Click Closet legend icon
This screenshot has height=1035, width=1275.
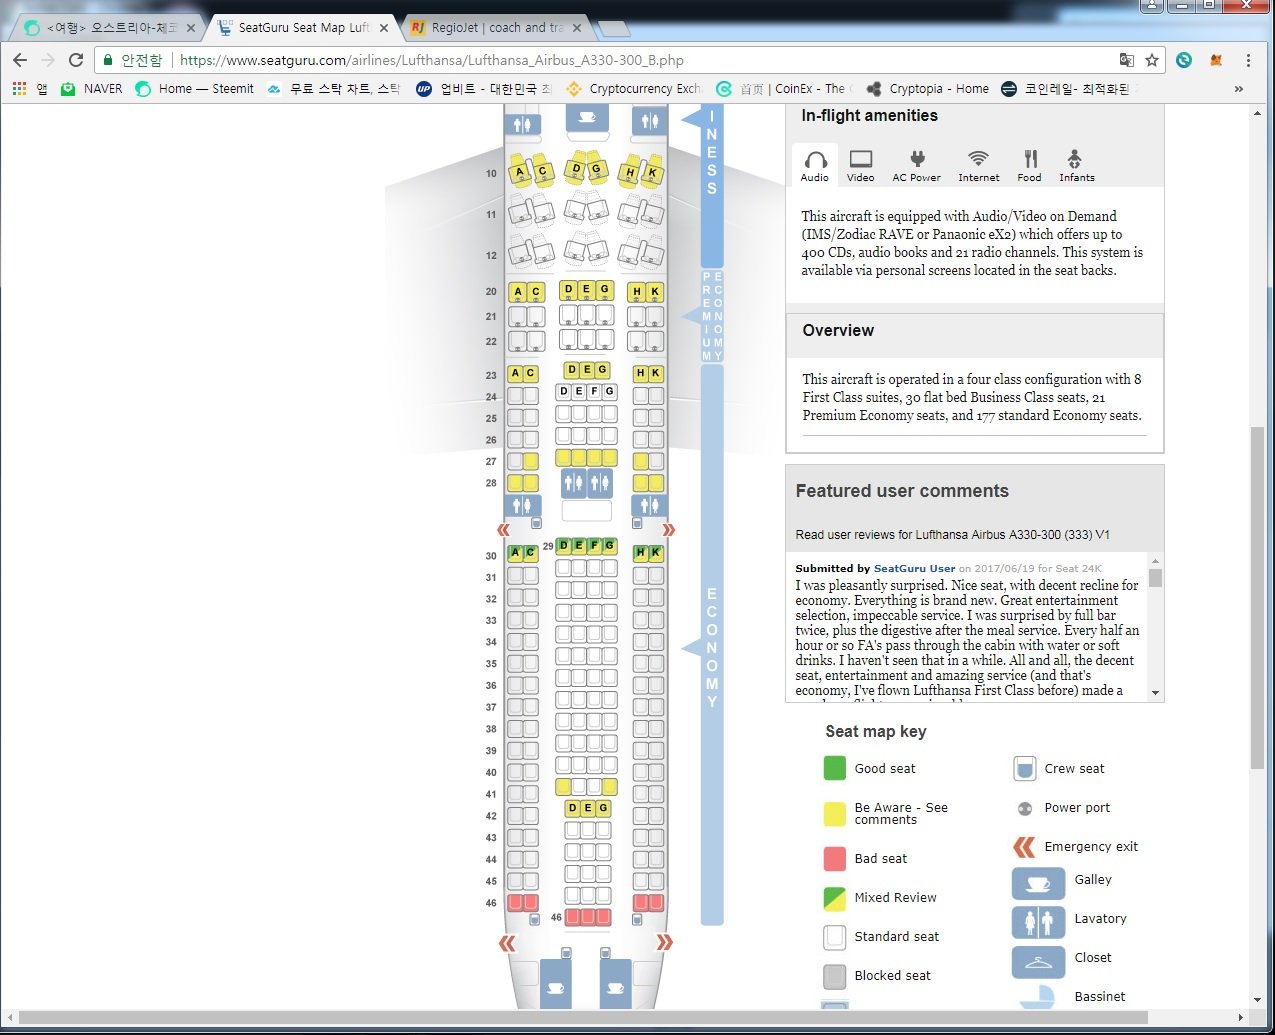1038,961
